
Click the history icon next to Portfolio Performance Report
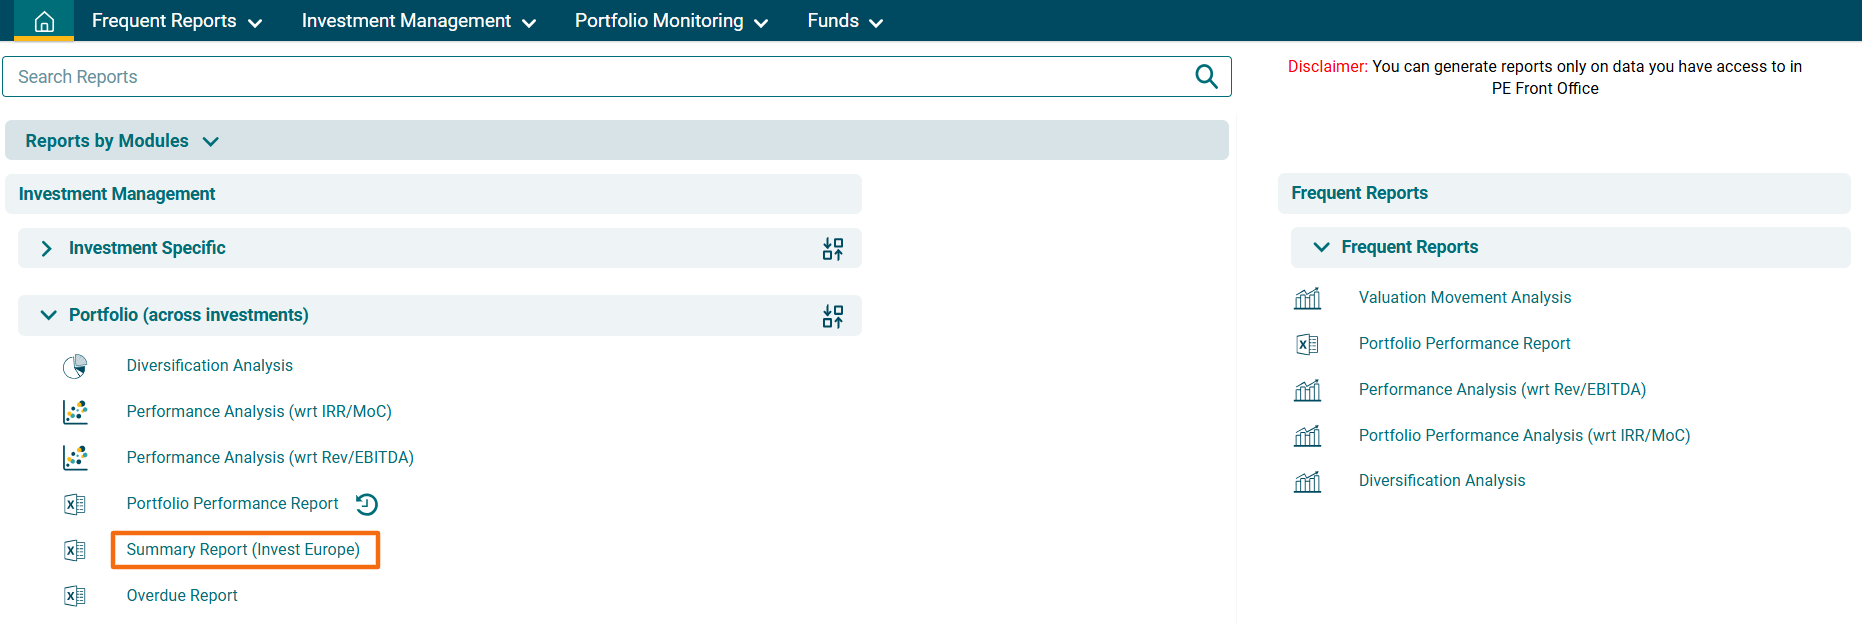click(x=367, y=504)
